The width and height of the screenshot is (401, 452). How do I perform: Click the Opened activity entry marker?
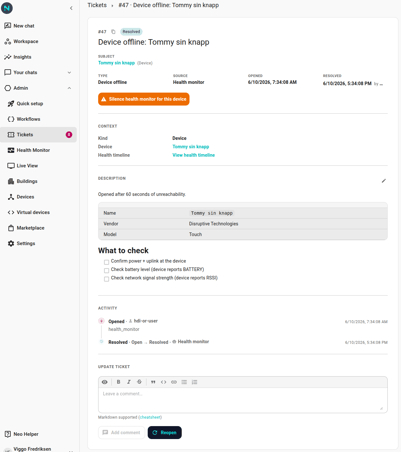pos(101,321)
